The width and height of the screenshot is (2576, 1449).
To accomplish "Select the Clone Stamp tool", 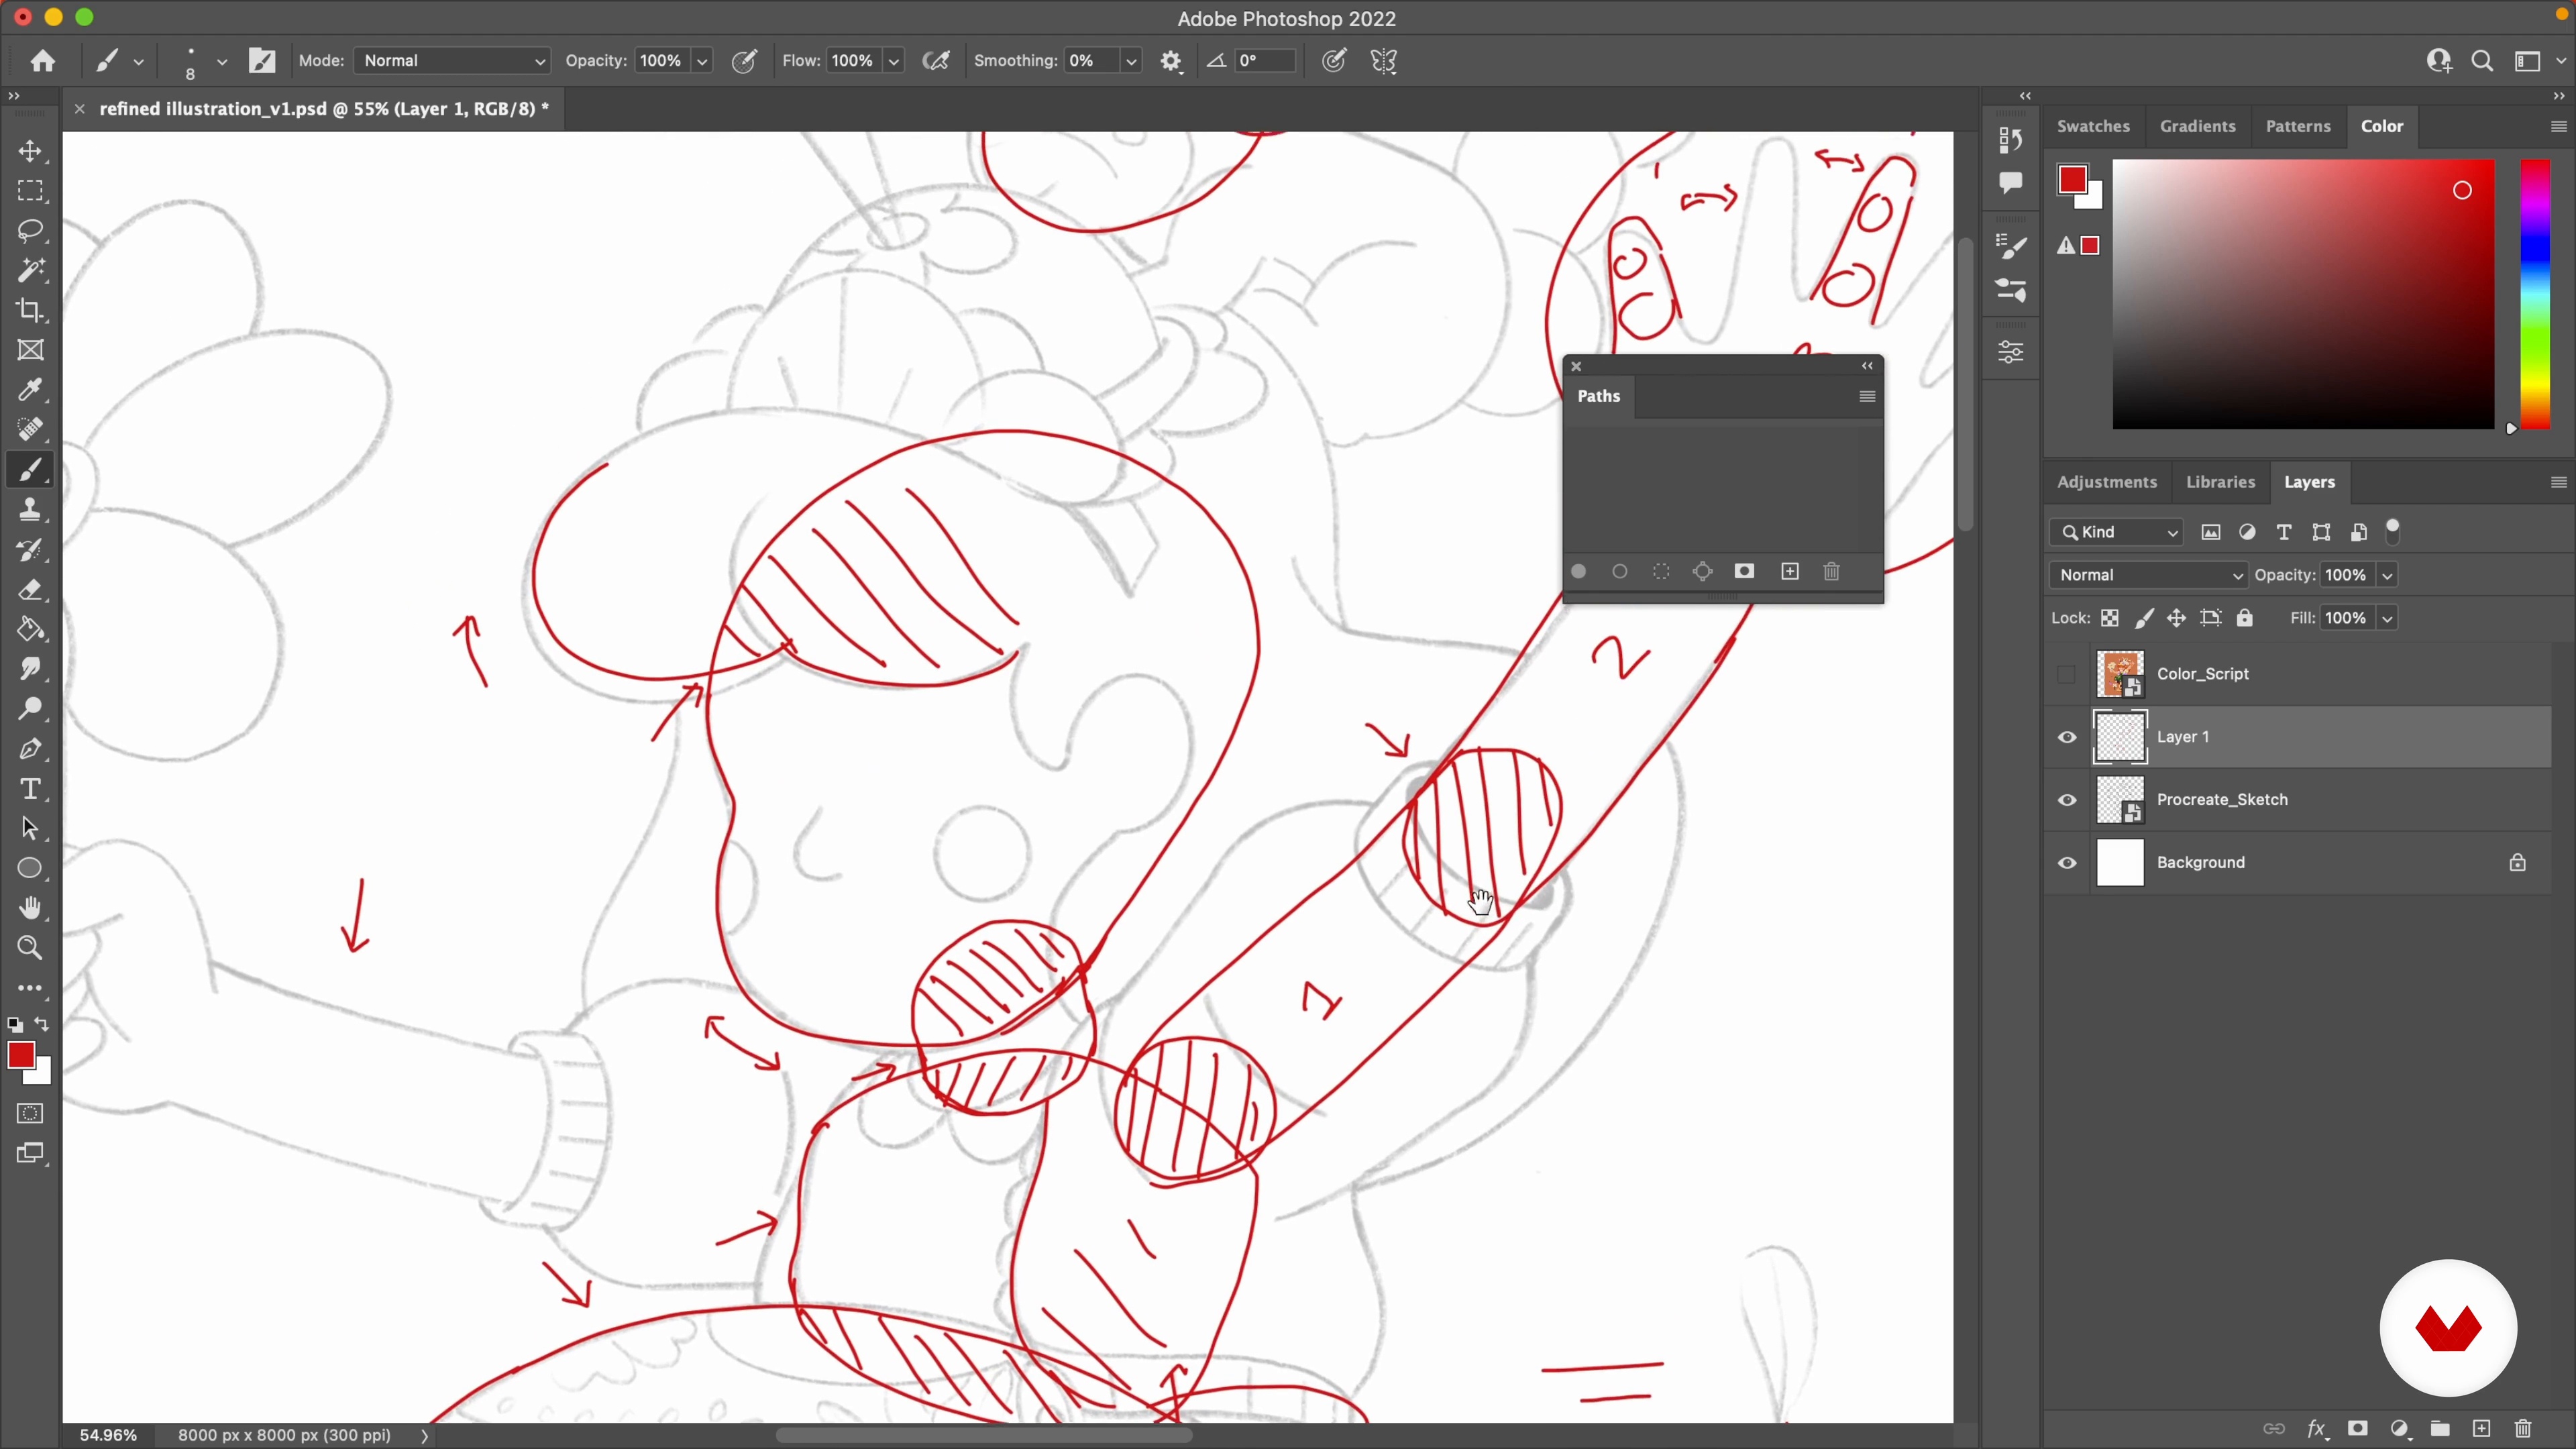I will (x=30, y=510).
